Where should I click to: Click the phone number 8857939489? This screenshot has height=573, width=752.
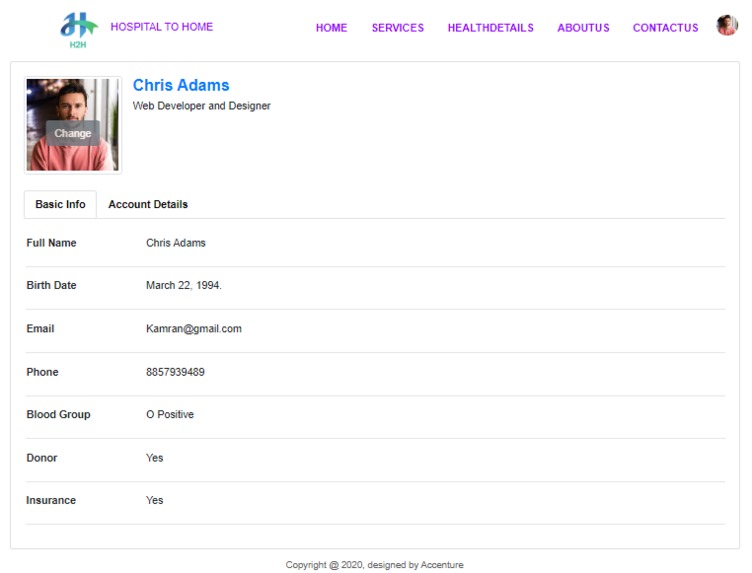pos(175,372)
